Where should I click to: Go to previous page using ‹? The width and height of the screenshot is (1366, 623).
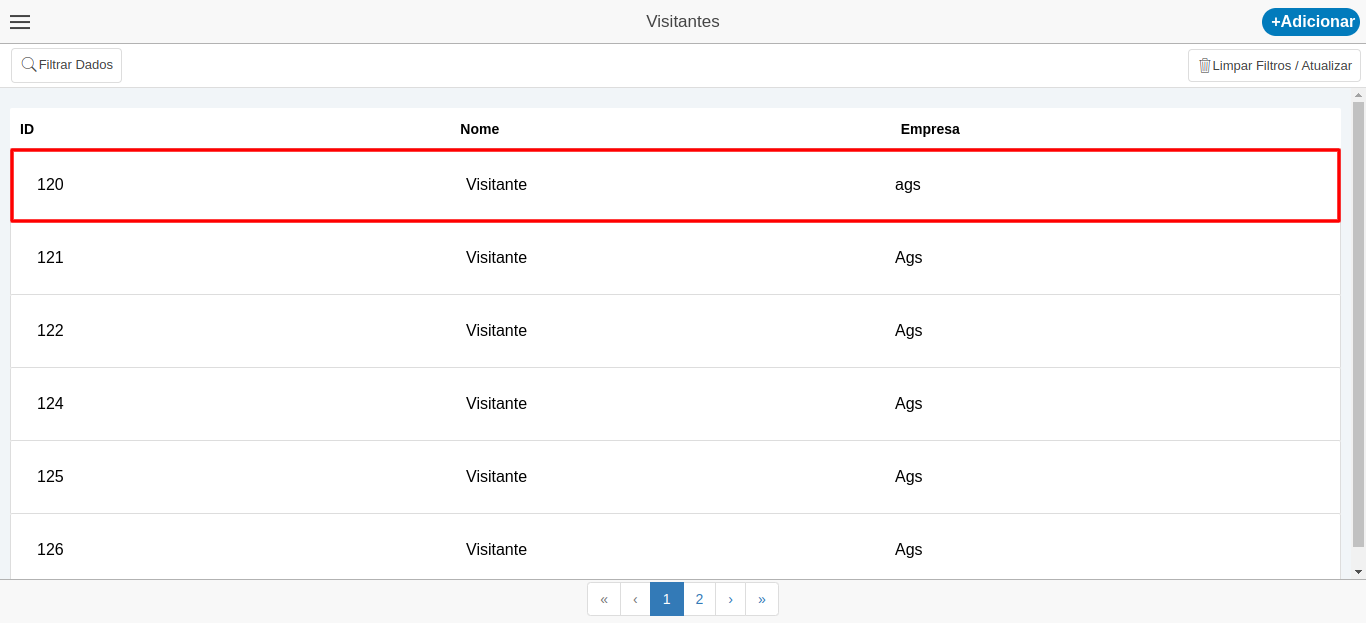tap(635, 599)
